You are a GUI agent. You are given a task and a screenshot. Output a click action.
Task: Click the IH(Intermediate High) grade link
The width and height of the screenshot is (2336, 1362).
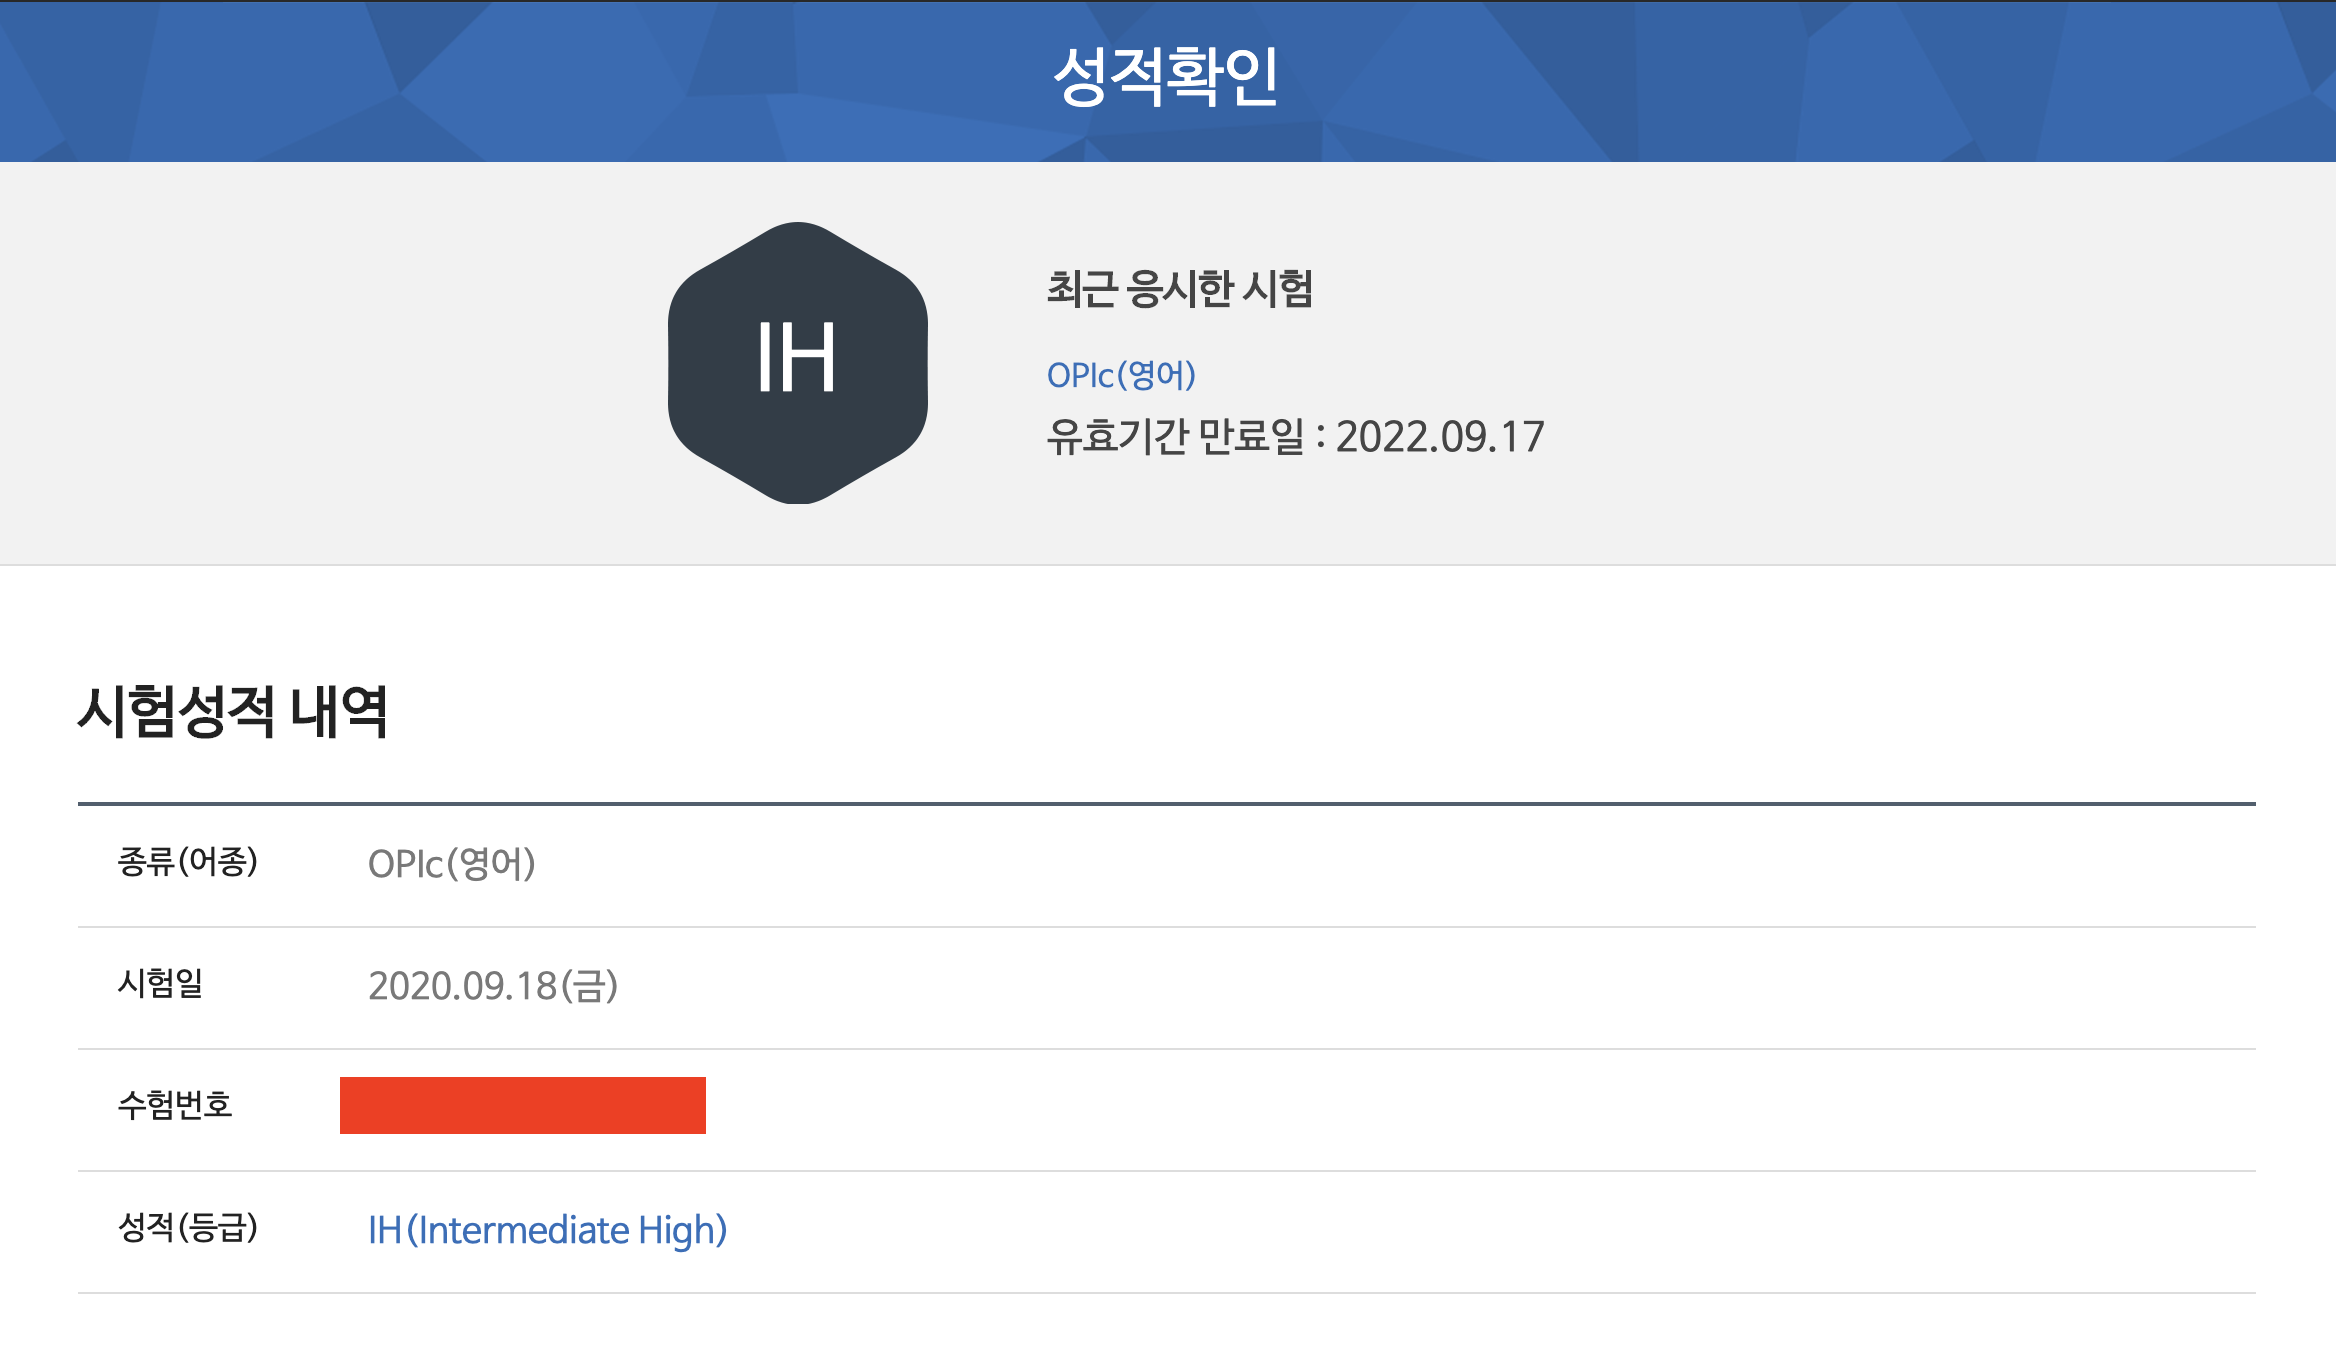pos(548,1230)
